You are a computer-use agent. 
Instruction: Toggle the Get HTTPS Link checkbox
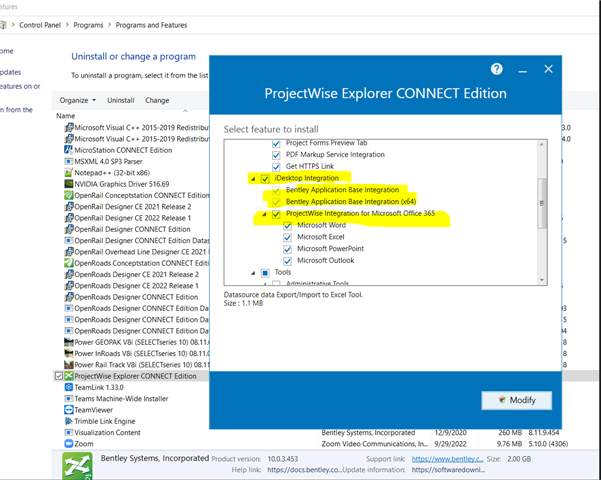click(x=276, y=167)
